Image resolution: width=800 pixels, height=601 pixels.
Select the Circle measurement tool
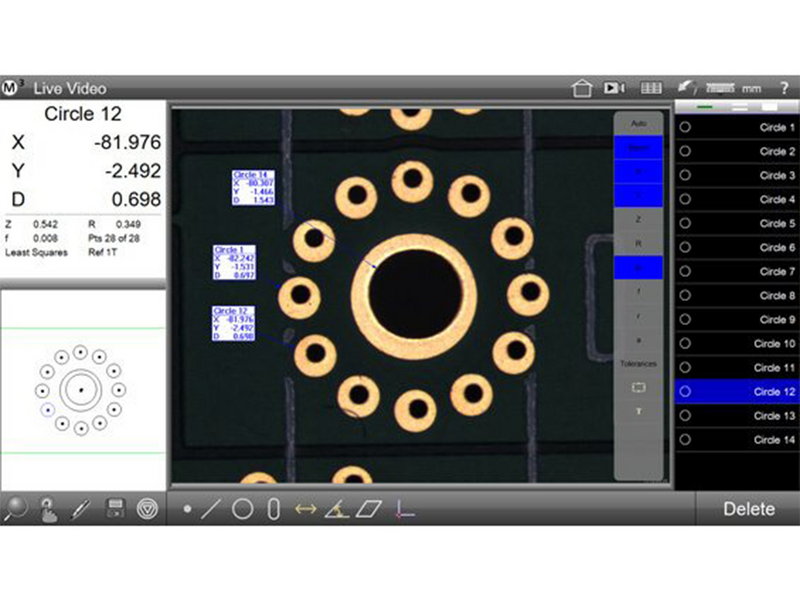pos(242,509)
